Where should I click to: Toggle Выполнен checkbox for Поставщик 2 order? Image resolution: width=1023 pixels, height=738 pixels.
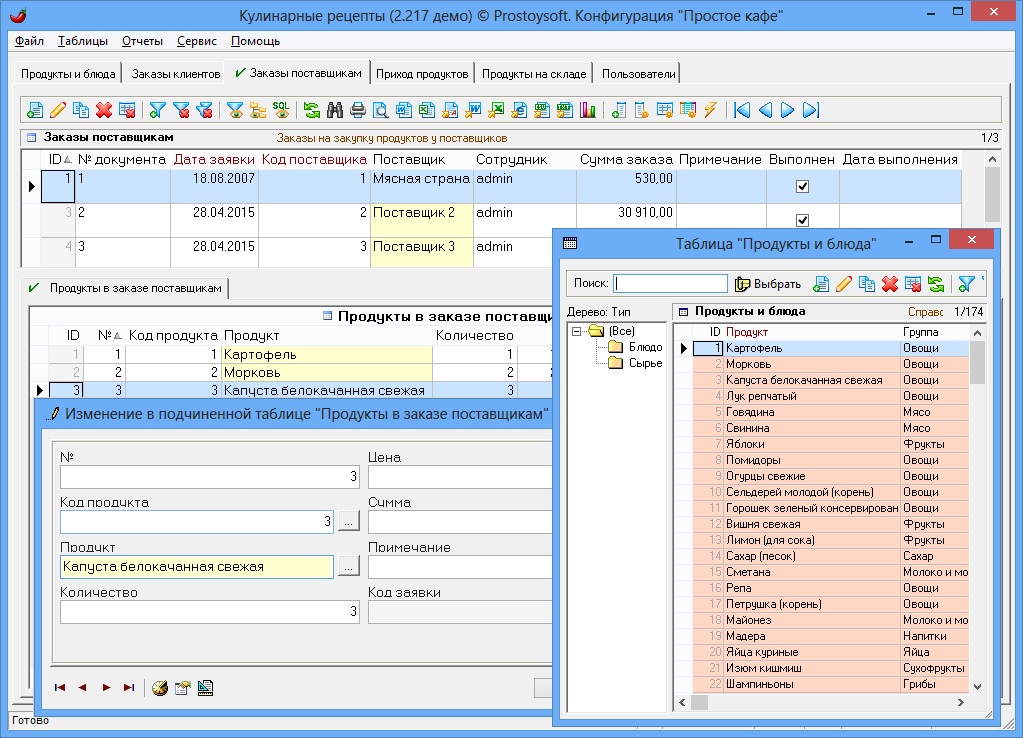tap(802, 220)
